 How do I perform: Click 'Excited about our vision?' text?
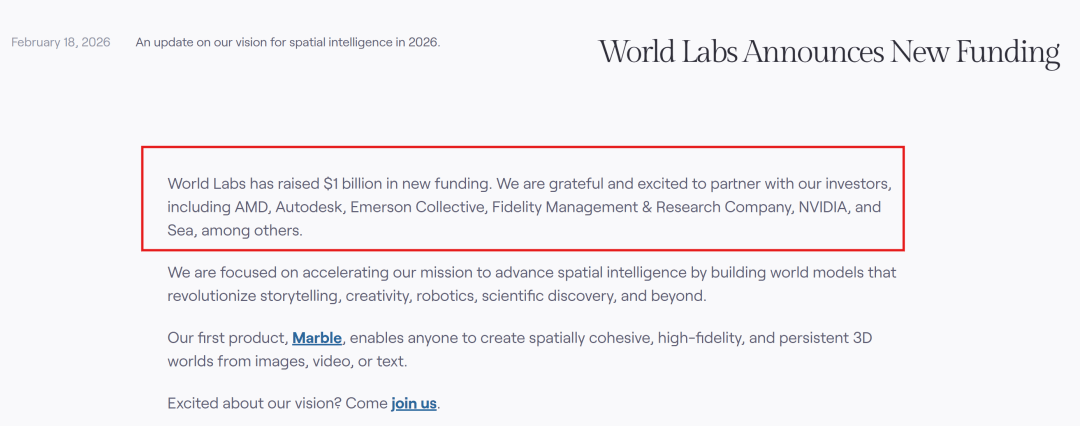coord(254,403)
